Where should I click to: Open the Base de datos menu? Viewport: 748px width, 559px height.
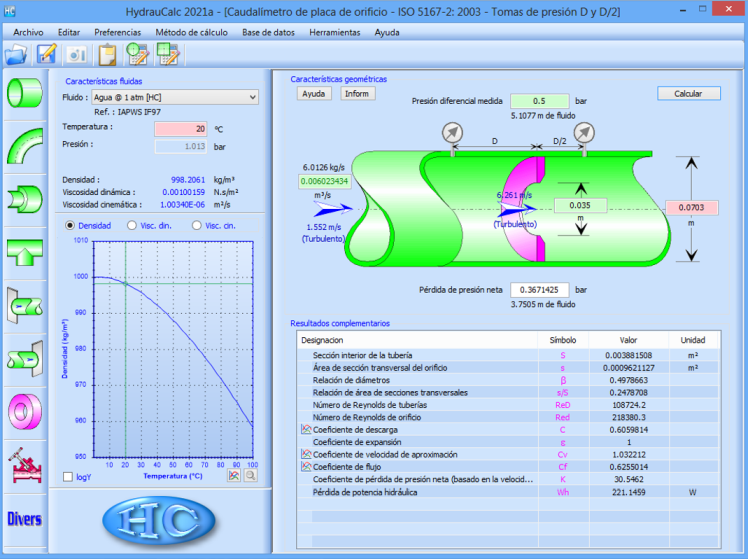pos(269,32)
